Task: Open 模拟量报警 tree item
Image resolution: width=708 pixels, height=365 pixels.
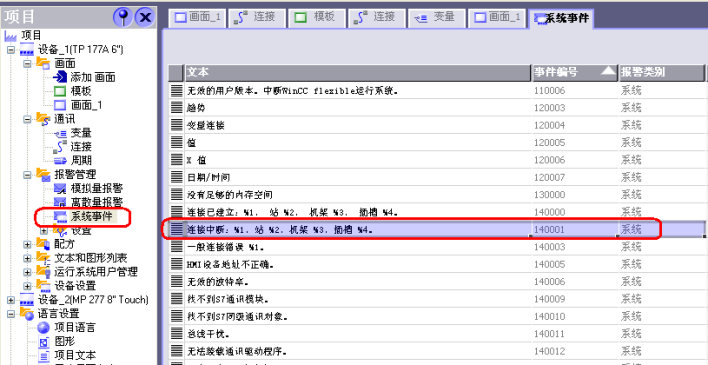Action: tap(96, 188)
